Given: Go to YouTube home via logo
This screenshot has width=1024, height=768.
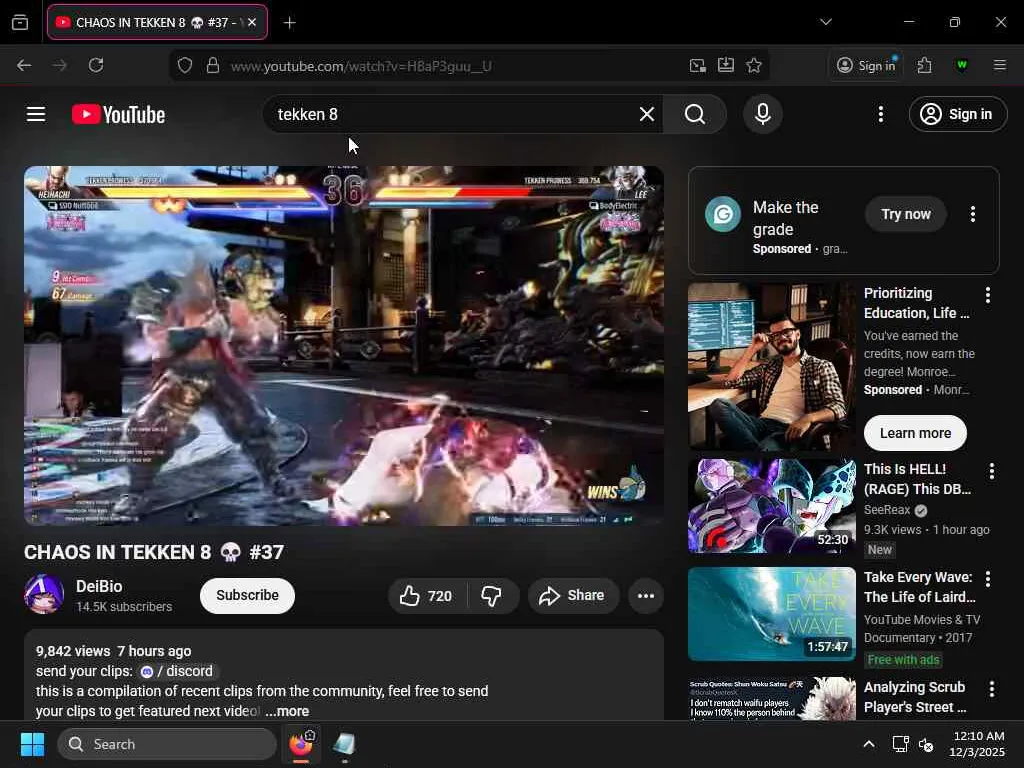Looking at the screenshot, I should click(118, 114).
